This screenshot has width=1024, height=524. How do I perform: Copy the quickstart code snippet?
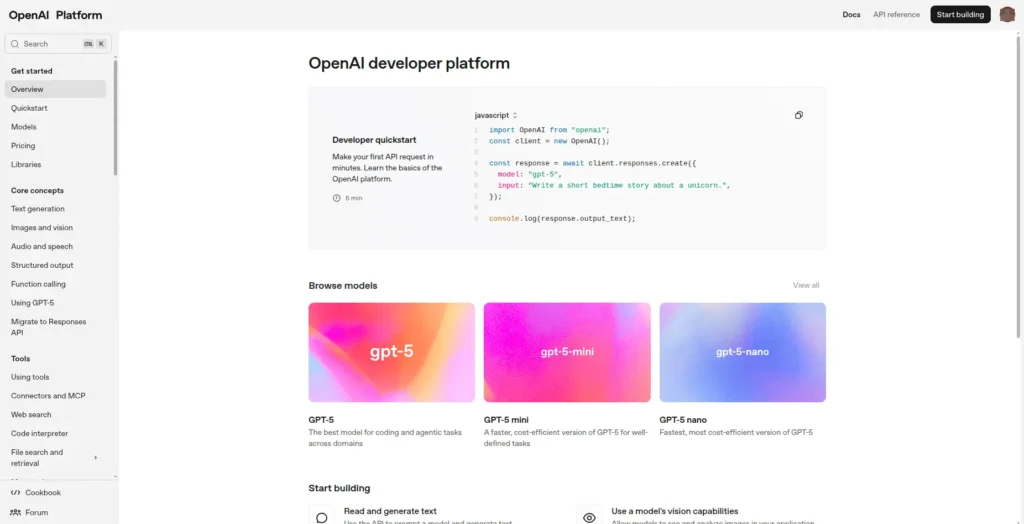click(x=798, y=115)
